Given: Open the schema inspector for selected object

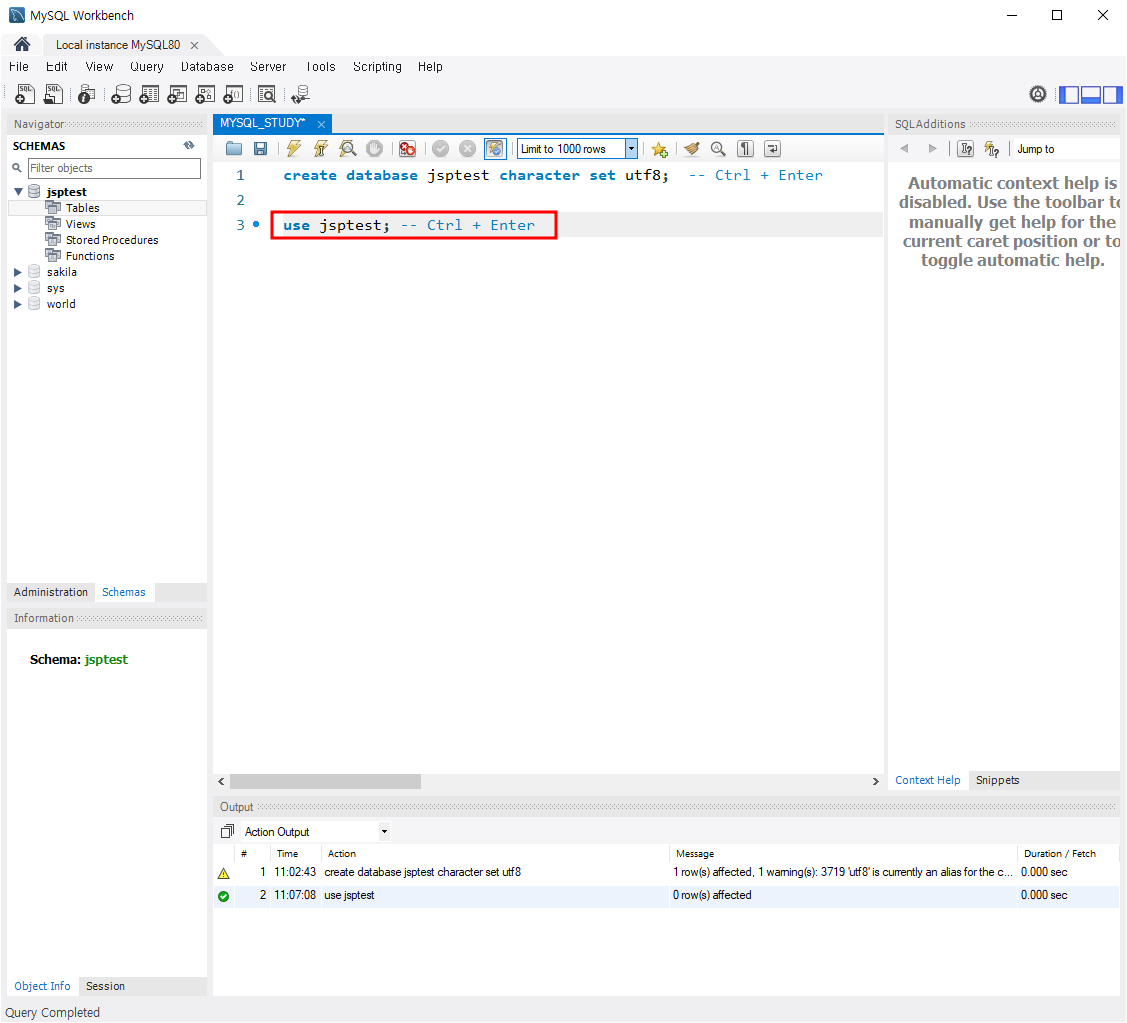Looking at the screenshot, I should pyautogui.click(x=86, y=94).
